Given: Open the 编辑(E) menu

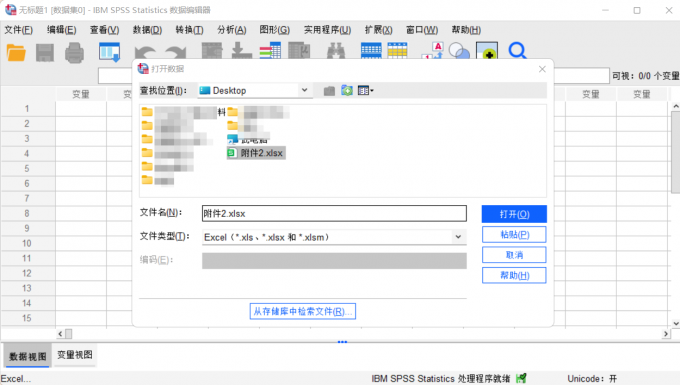Looking at the screenshot, I should [x=62, y=30].
